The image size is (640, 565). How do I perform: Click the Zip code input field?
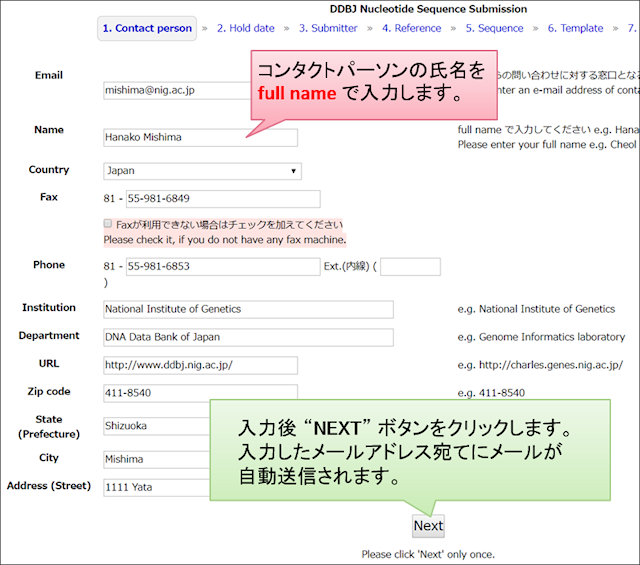click(200, 393)
